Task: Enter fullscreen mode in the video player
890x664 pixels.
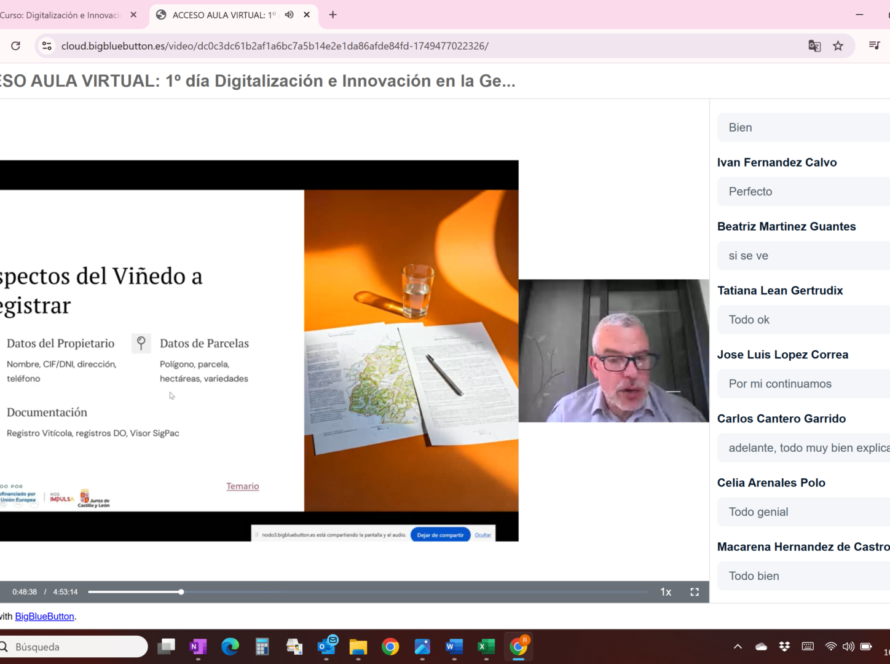Action: tap(694, 592)
